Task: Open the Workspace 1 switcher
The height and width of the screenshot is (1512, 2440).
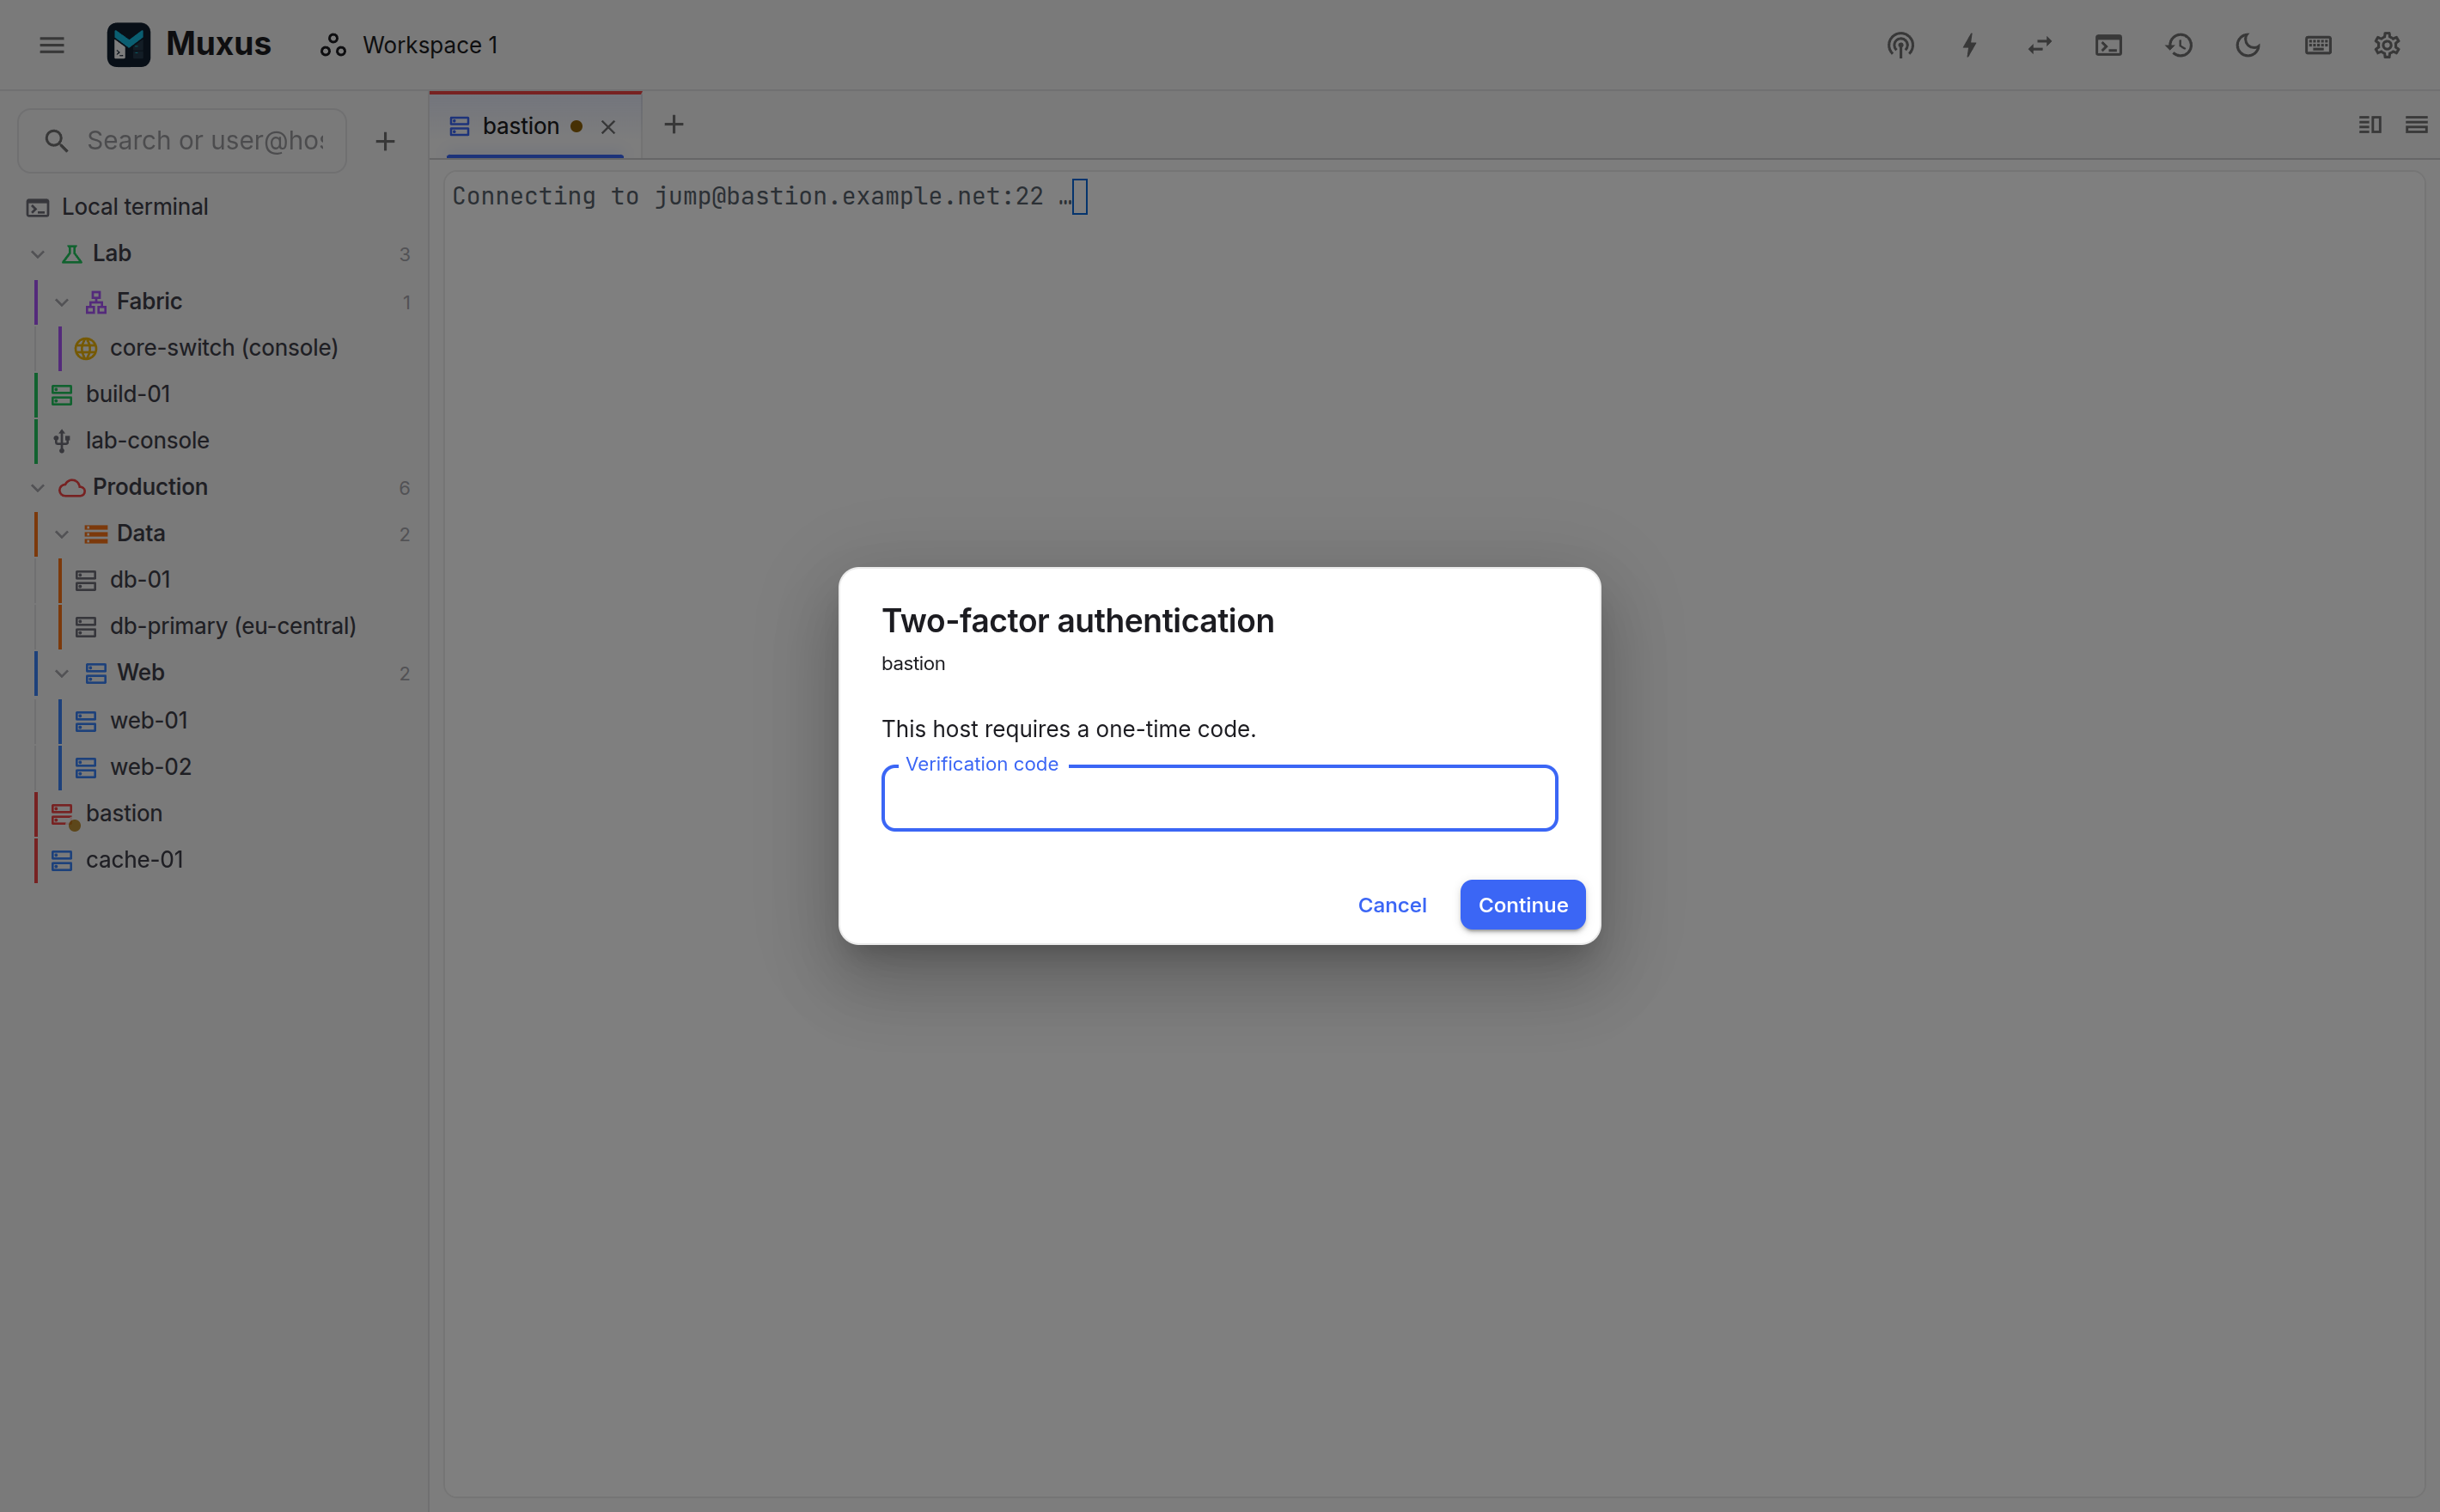Action: click(409, 45)
